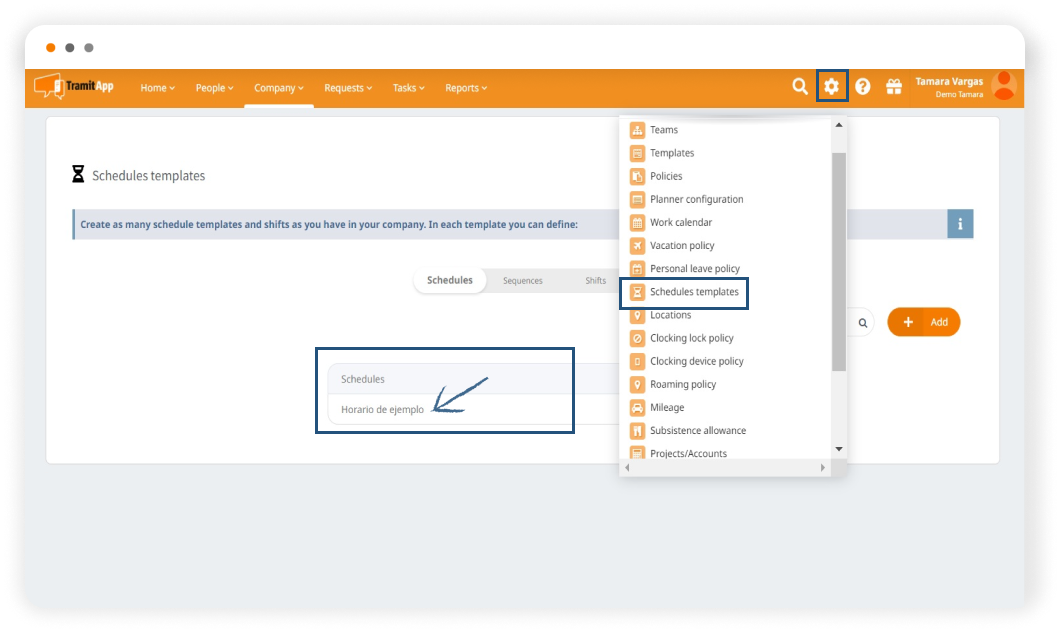Click the blue info icon button
This screenshot has width=1061, height=633.
coord(960,224)
